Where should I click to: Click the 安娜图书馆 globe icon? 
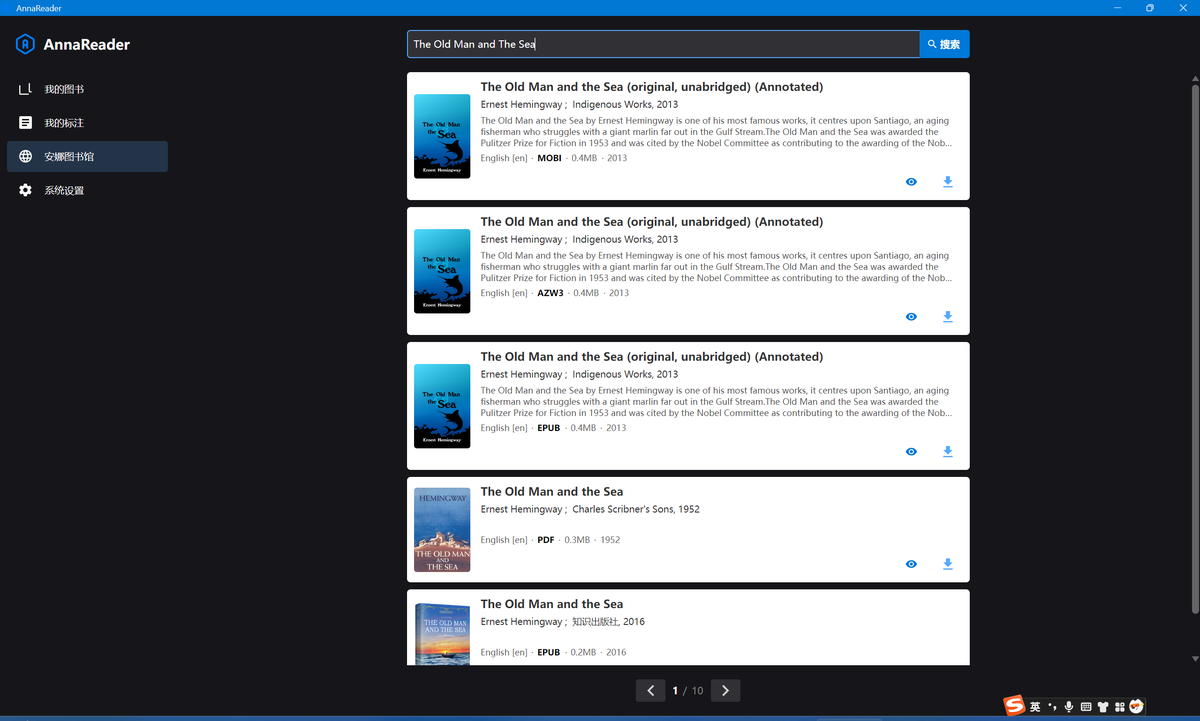coord(25,157)
